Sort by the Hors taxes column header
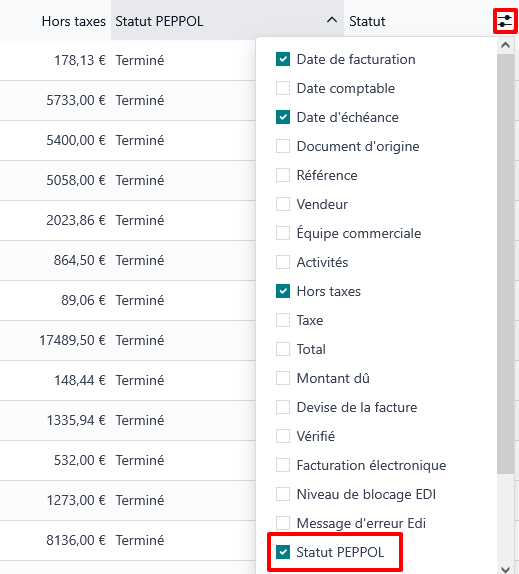519x574 pixels. (74, 21)
